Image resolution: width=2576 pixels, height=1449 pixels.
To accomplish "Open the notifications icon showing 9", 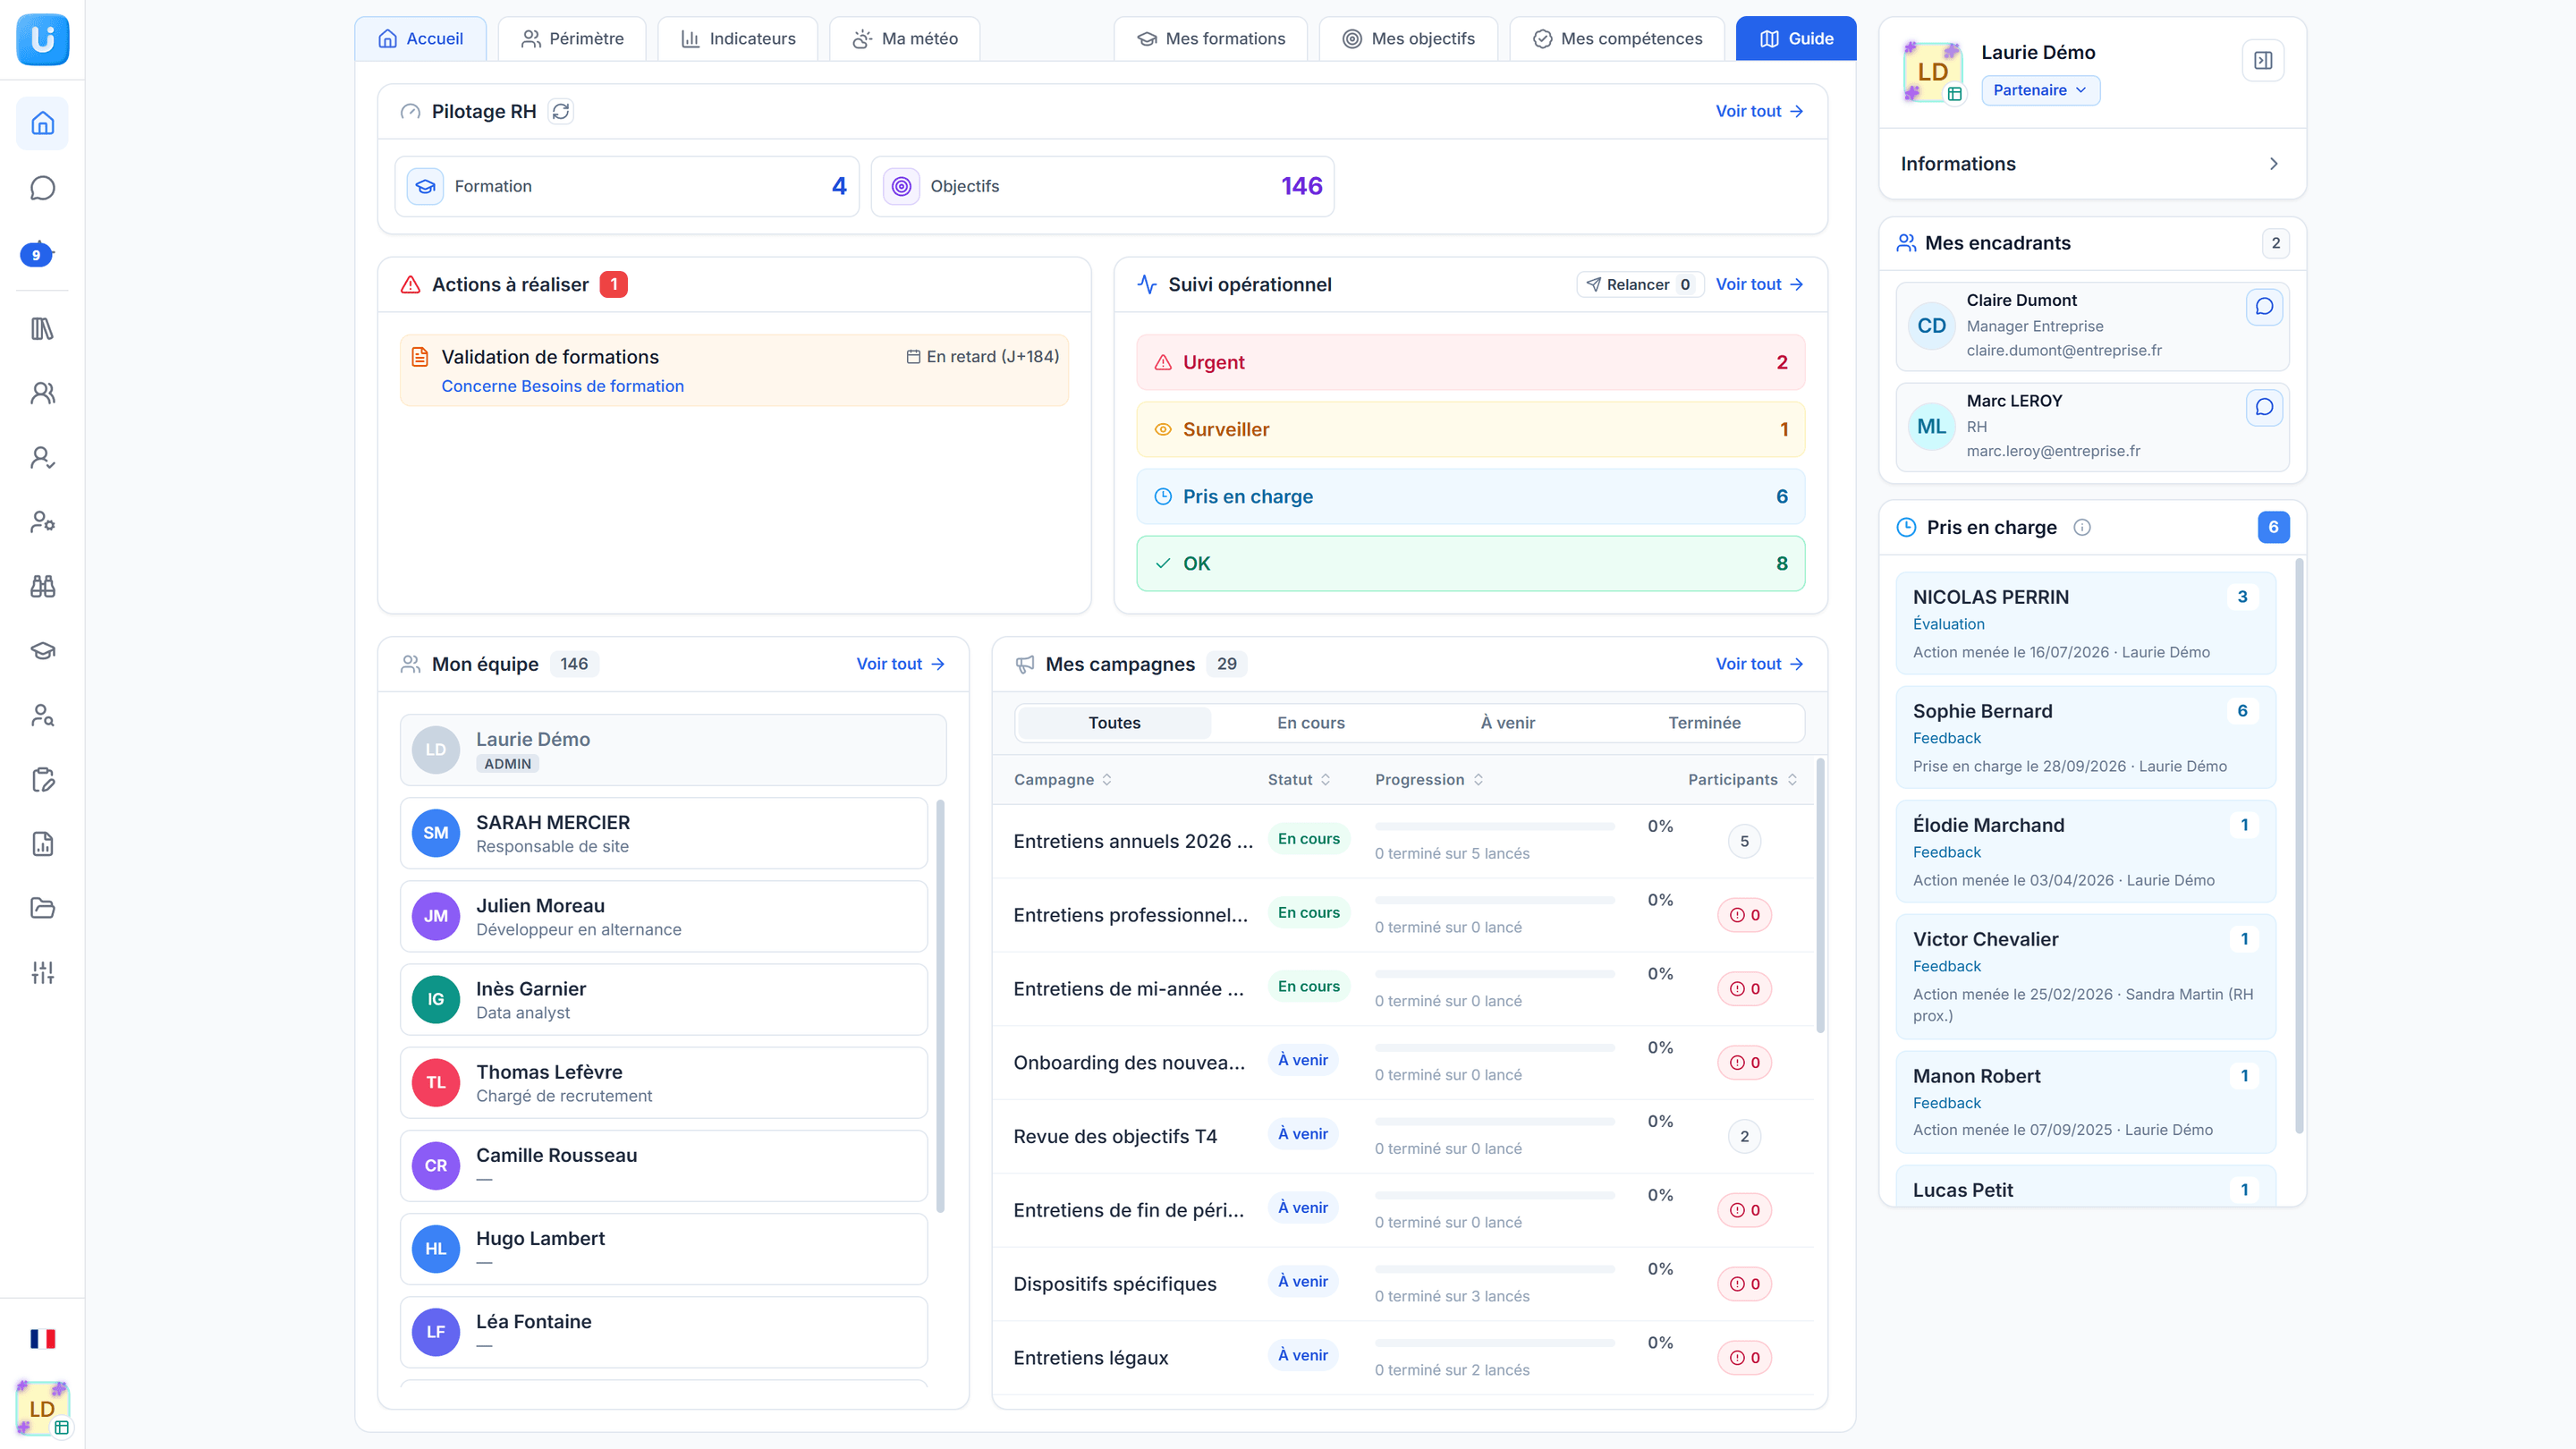I will tap(37, 254).
